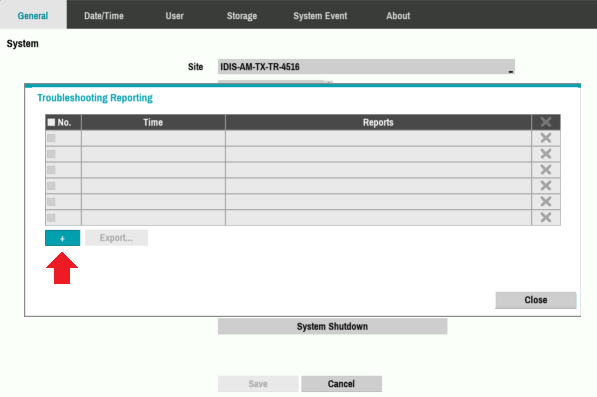This screenshot has width=597, height=397.
Task: Delete the fifth report row with X
Action: (546, 201)
